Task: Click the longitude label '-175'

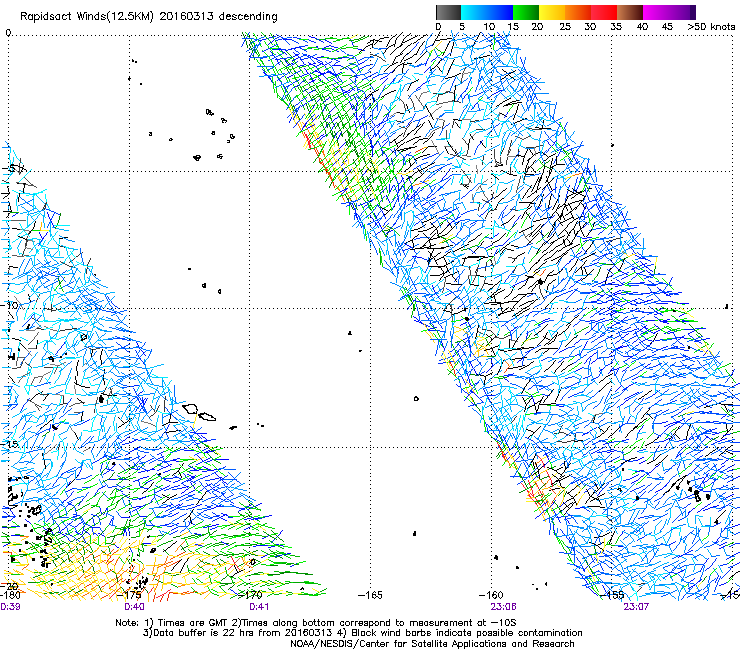Action: (x=129, y=594)
